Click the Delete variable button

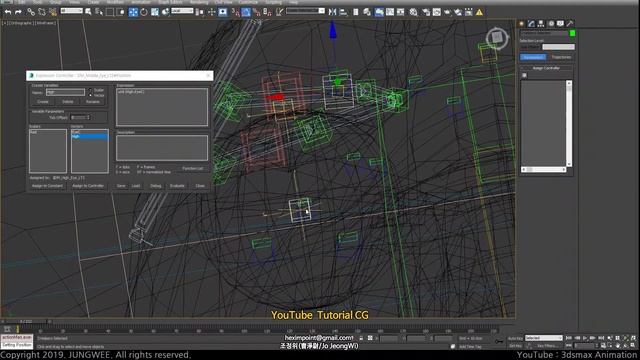pyautogui.click(x=68, y=102)
